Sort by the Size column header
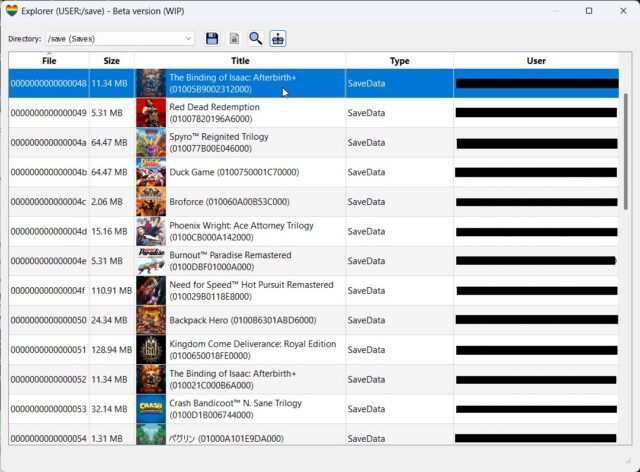 111,61
